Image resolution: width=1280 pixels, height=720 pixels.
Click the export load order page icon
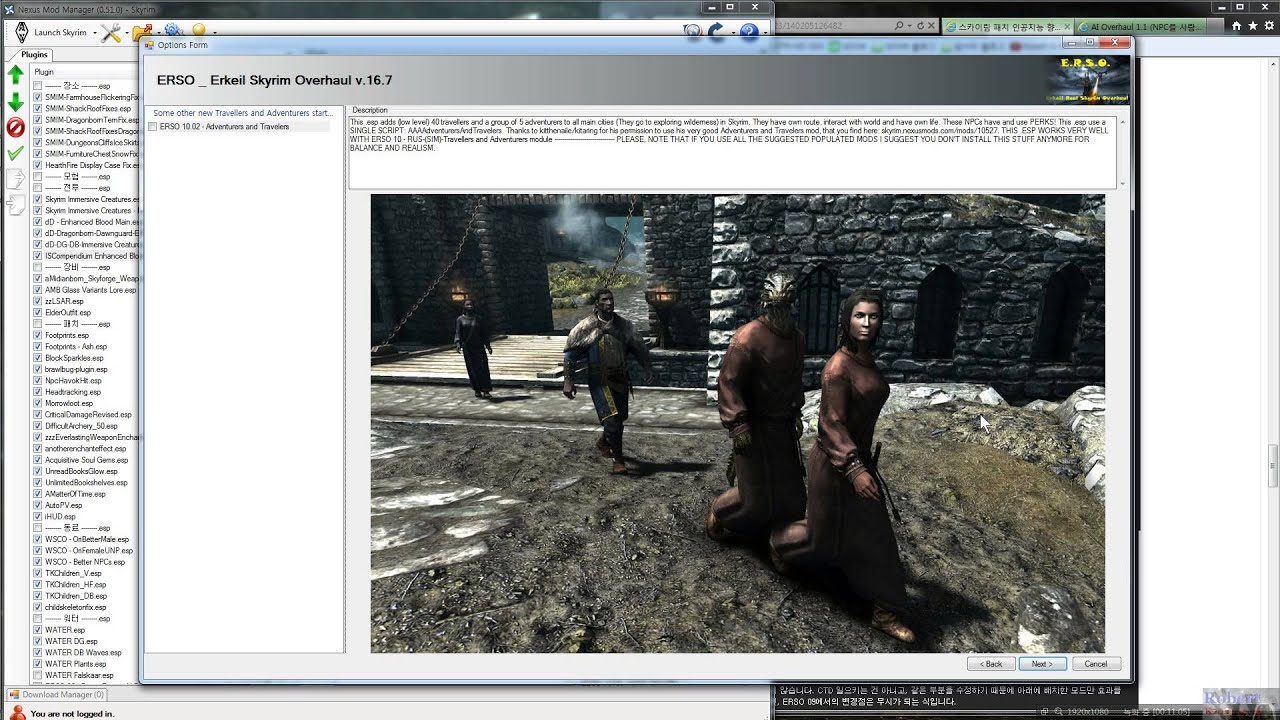[15, 180]
